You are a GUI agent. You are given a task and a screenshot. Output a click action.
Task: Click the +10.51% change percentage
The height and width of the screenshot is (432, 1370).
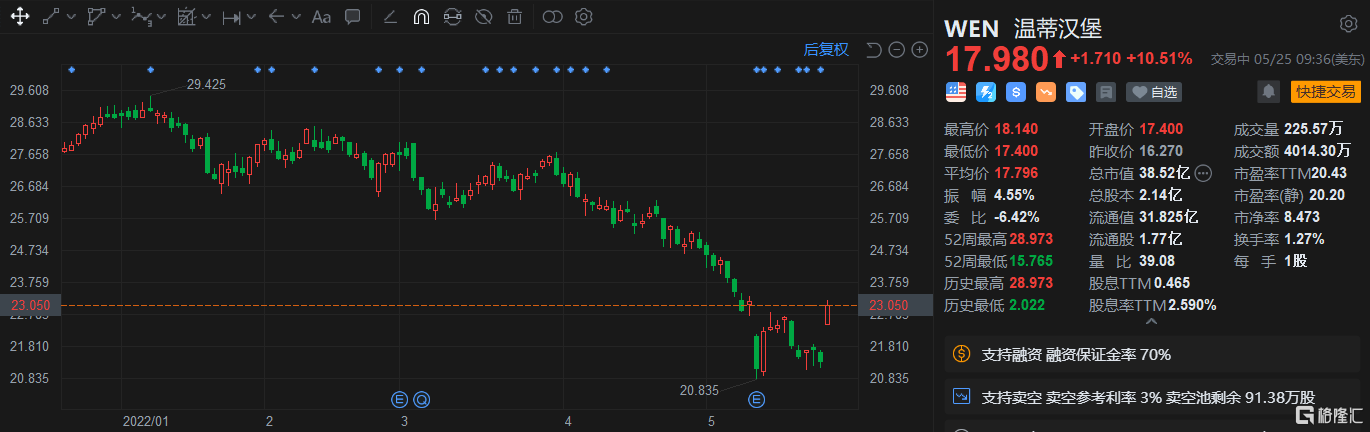[x=1159, y=58]
